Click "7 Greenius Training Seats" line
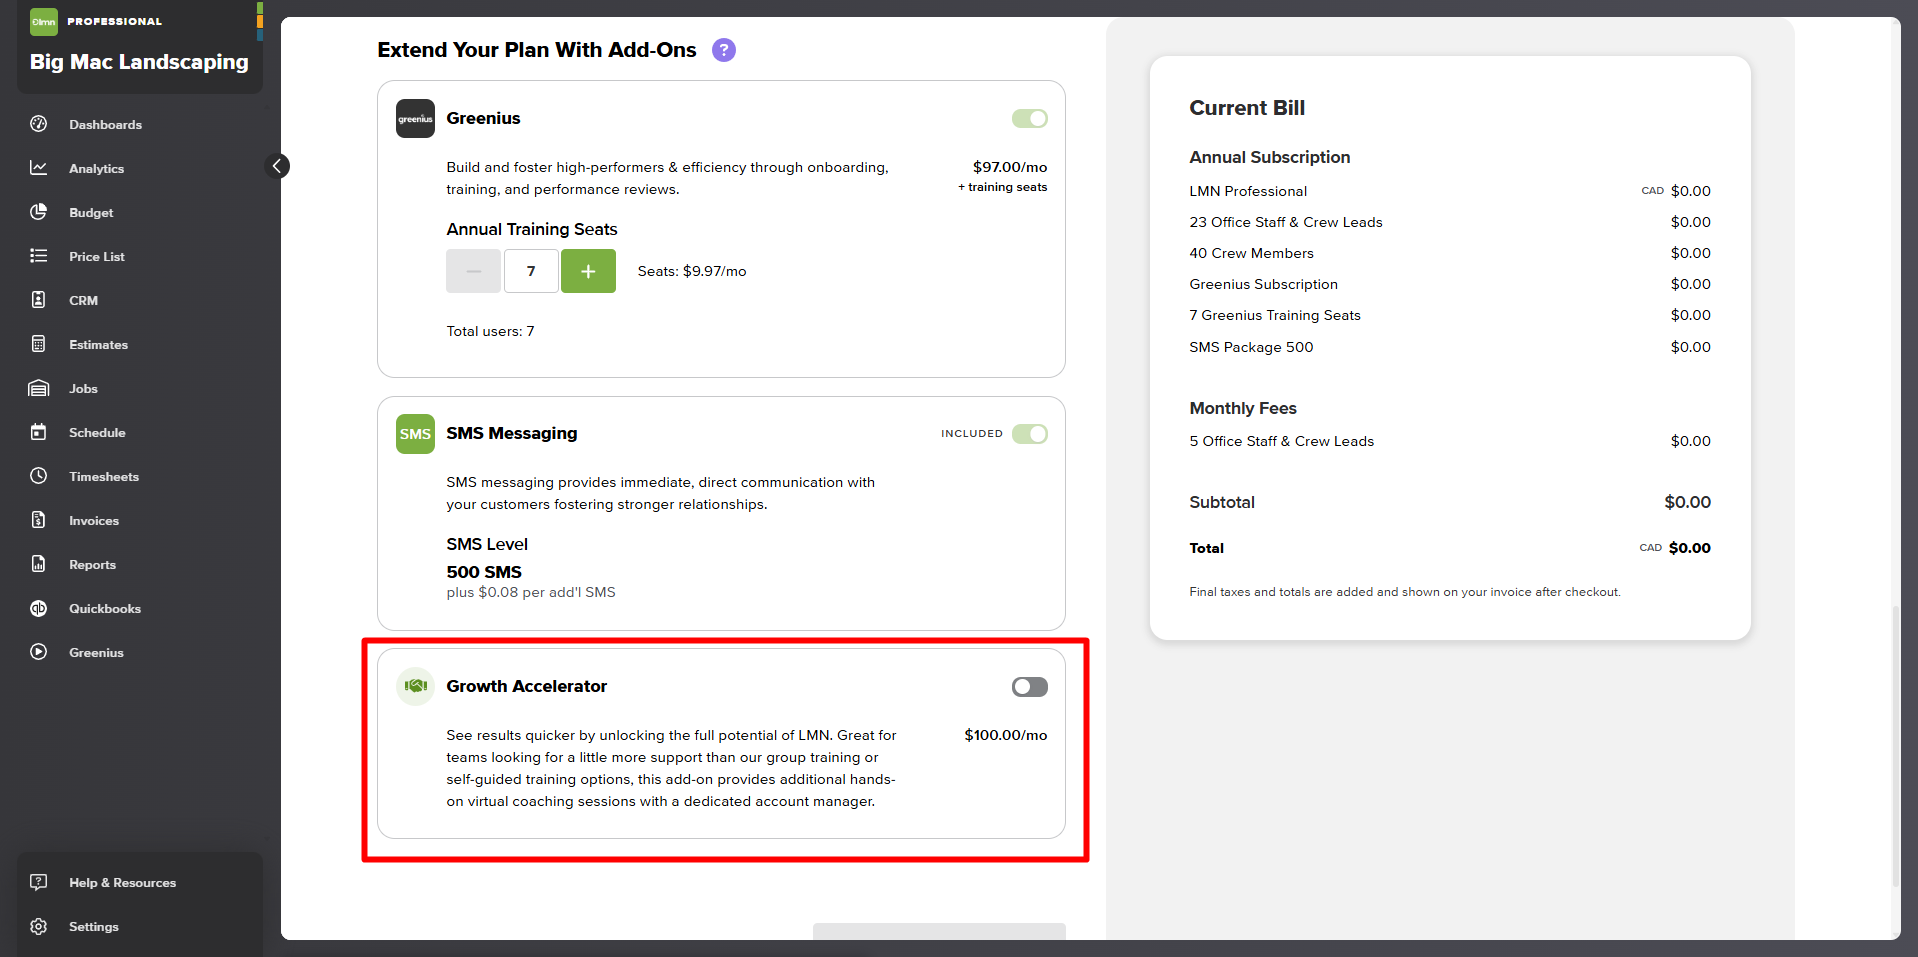The height and width of the screenshot is (957, 1918). click(x=1275, y=315)
